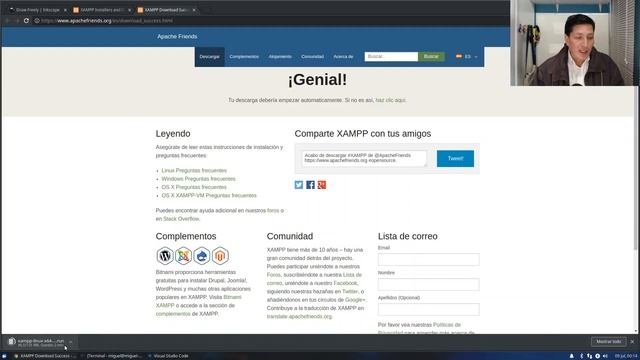Open the Descargar menu item
640x360 pixels.
(209, 57)
